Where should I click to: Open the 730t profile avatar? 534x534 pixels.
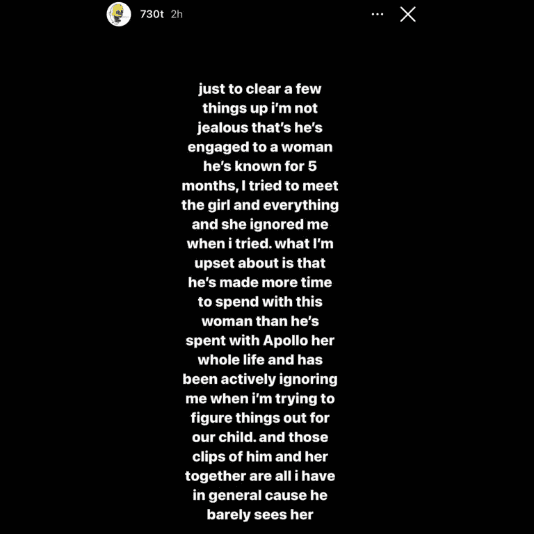coord(119,14)
